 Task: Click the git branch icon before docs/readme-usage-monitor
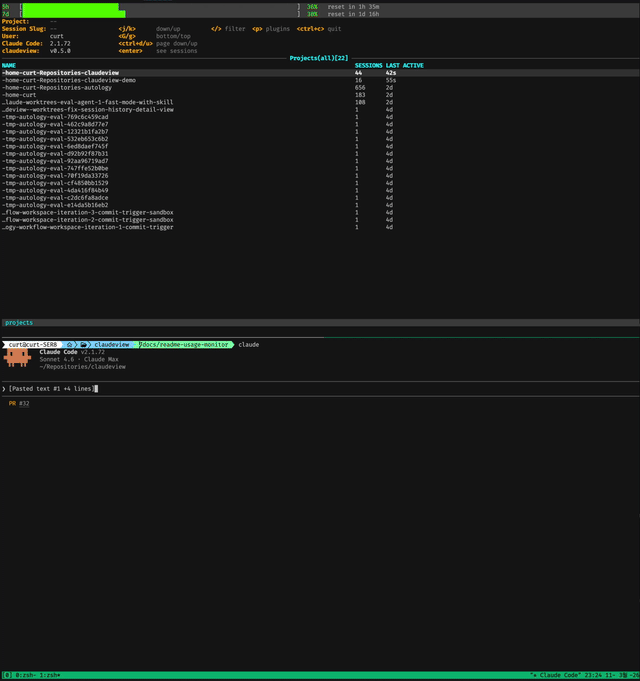[x=141, y=344]
